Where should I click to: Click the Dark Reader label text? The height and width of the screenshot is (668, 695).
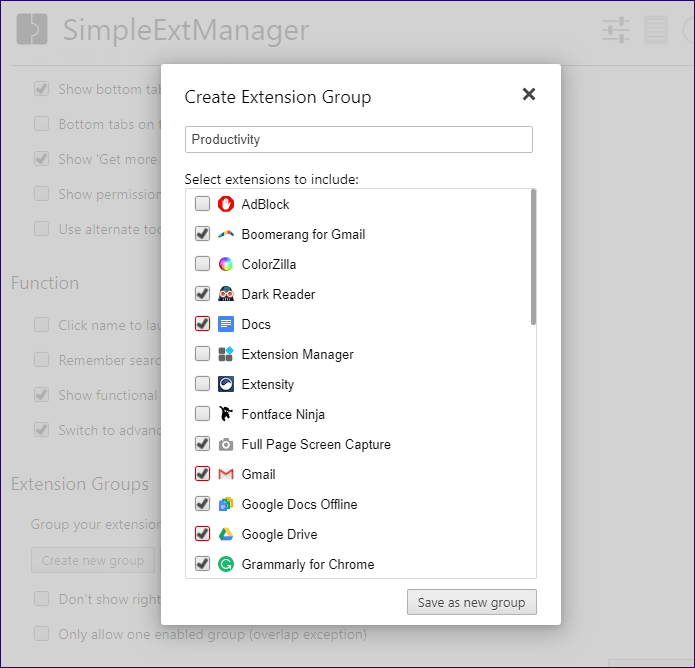[278, 294]
